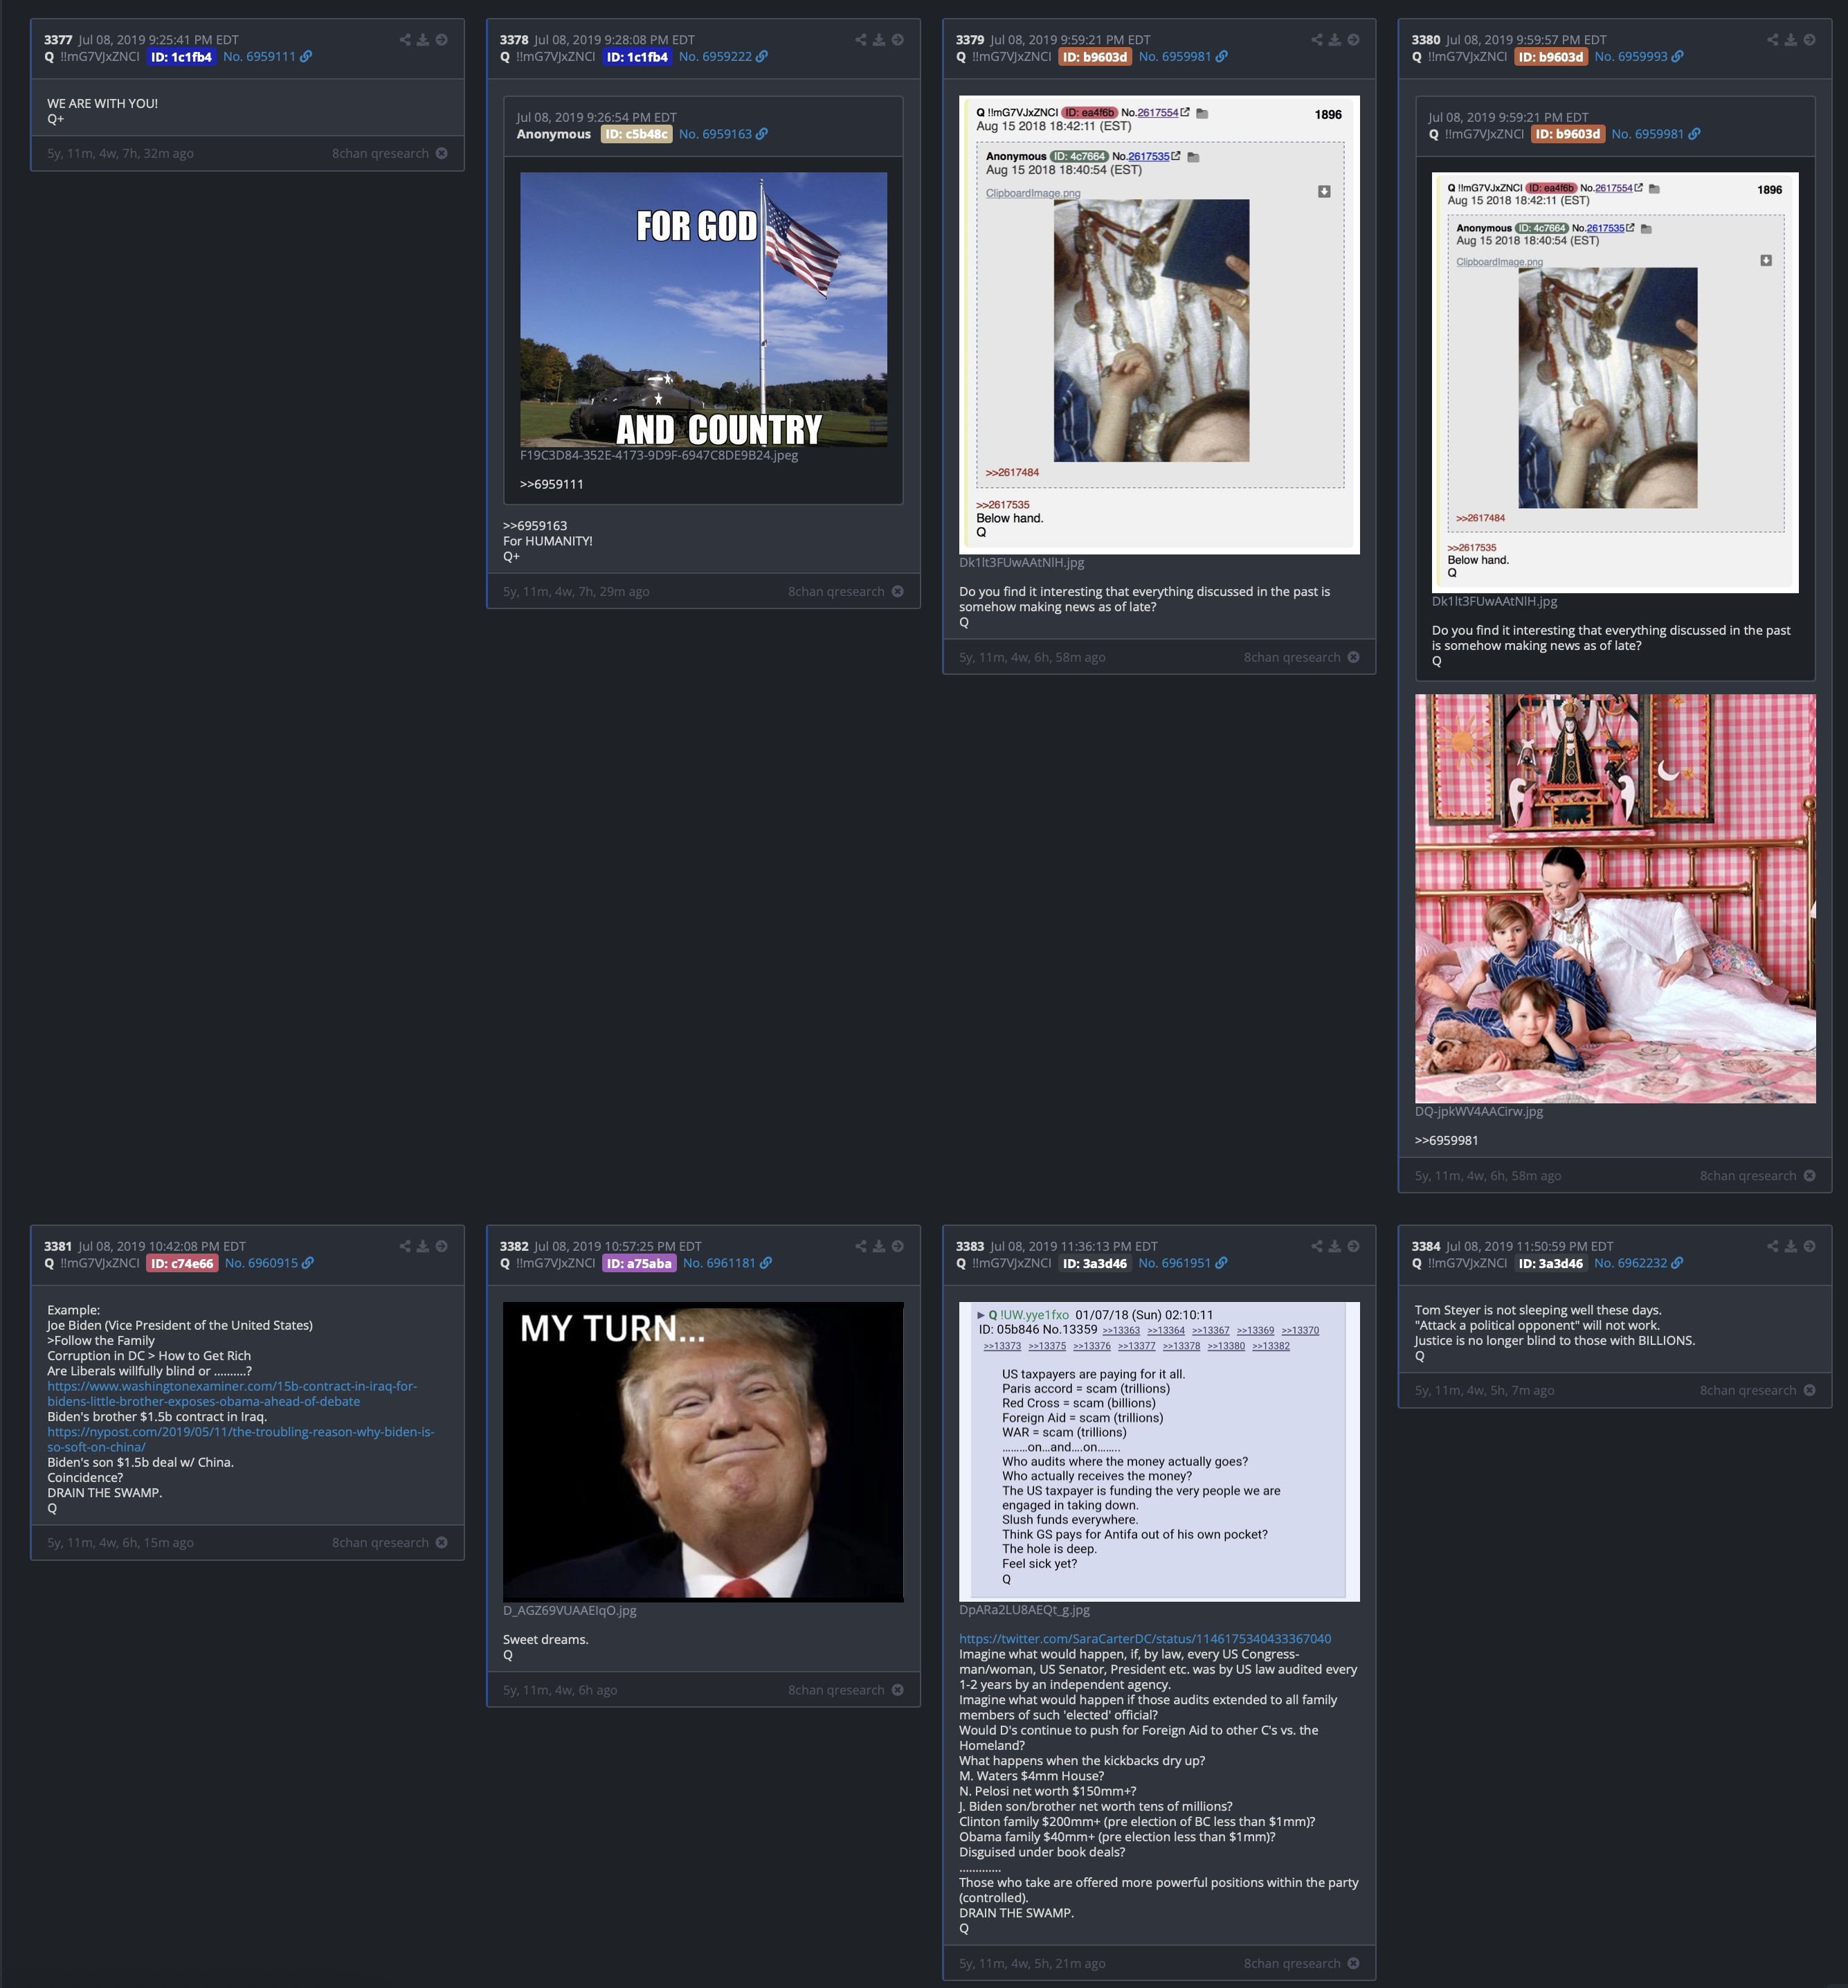Viewport: 1848px width, 1988px height.
Task: Click the orange ID: b9603d badge on post 3379
Action: pos(1095,57)
